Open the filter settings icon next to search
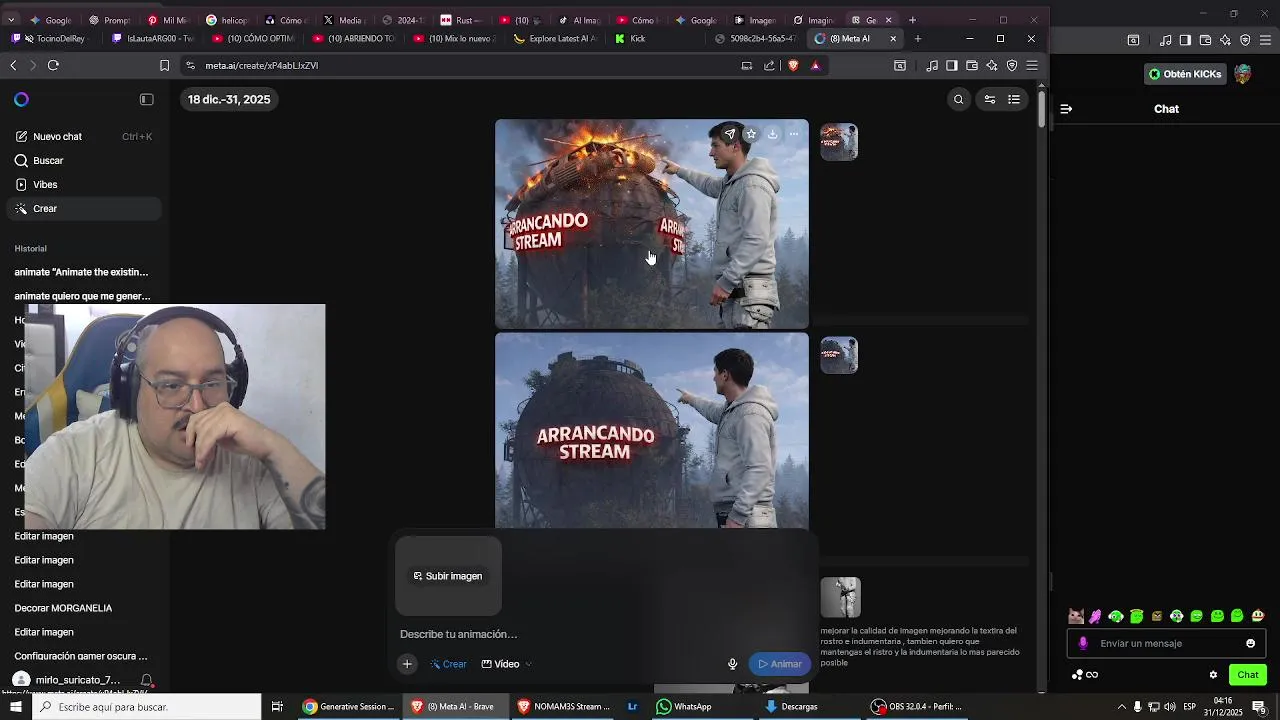The width and height of the screenshot is (1280, 720). (x=990, y=99)
